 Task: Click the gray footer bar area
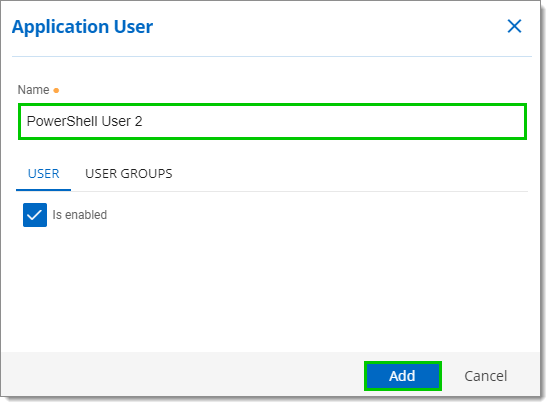(x=183, y=374)
